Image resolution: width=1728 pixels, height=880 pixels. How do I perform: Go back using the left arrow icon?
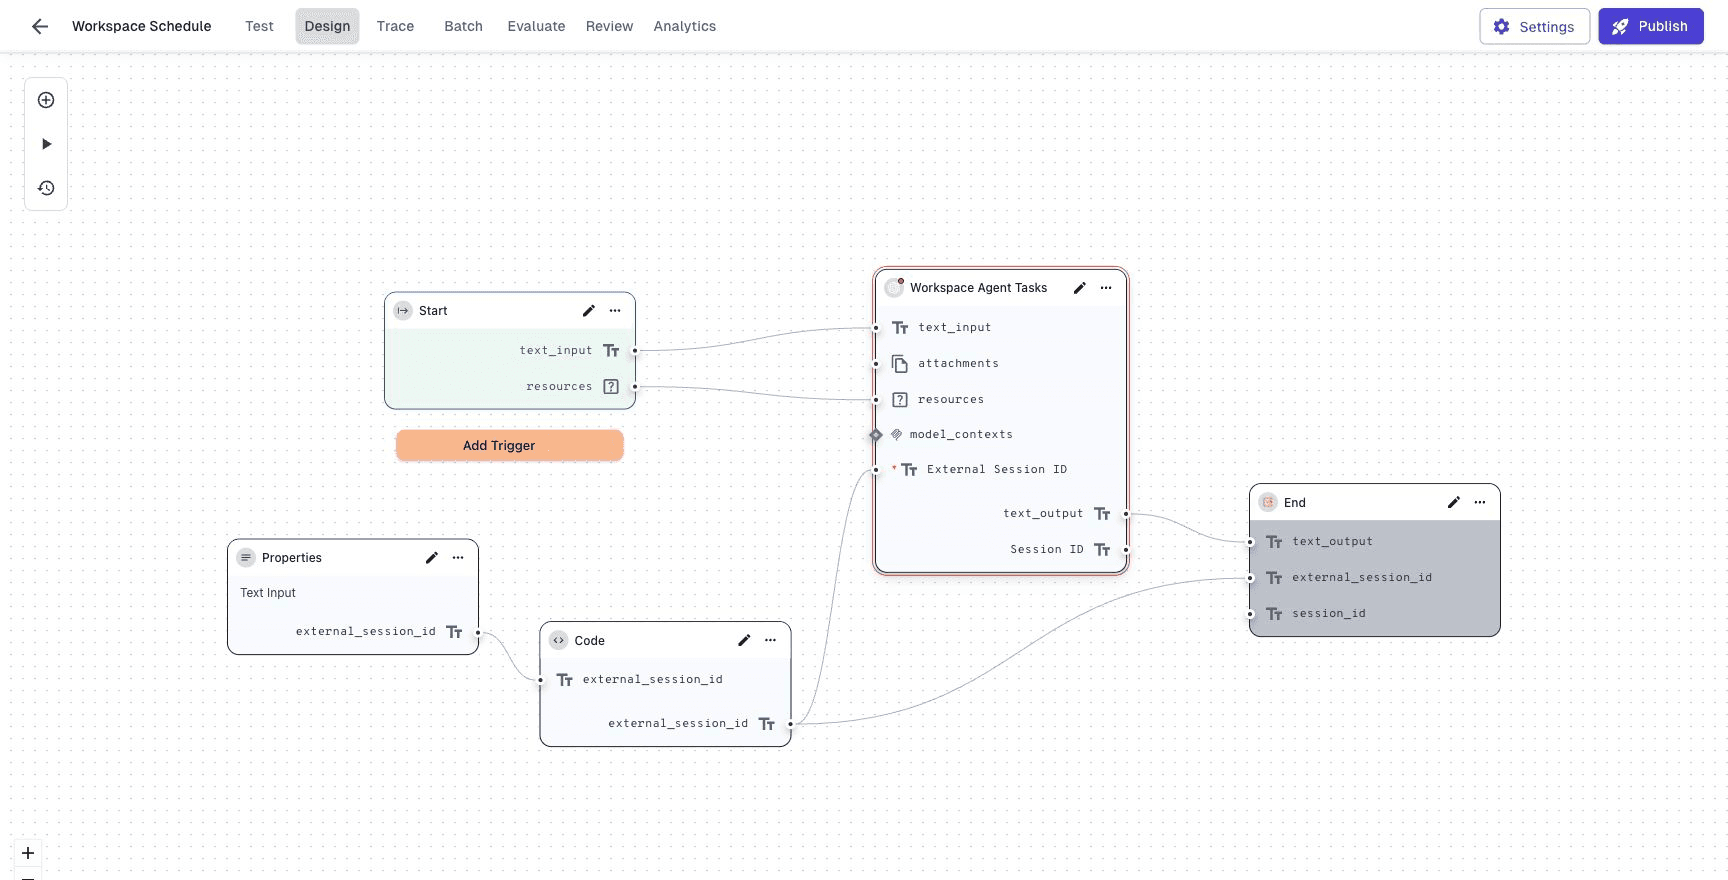(40, 26)
